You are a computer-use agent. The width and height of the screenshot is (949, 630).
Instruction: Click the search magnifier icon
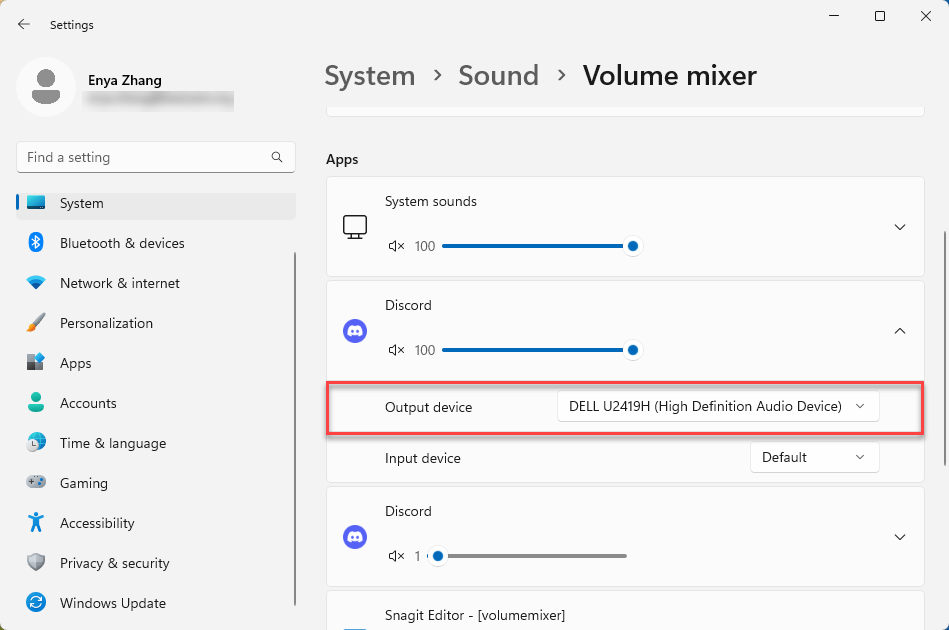tap(277, 157)
